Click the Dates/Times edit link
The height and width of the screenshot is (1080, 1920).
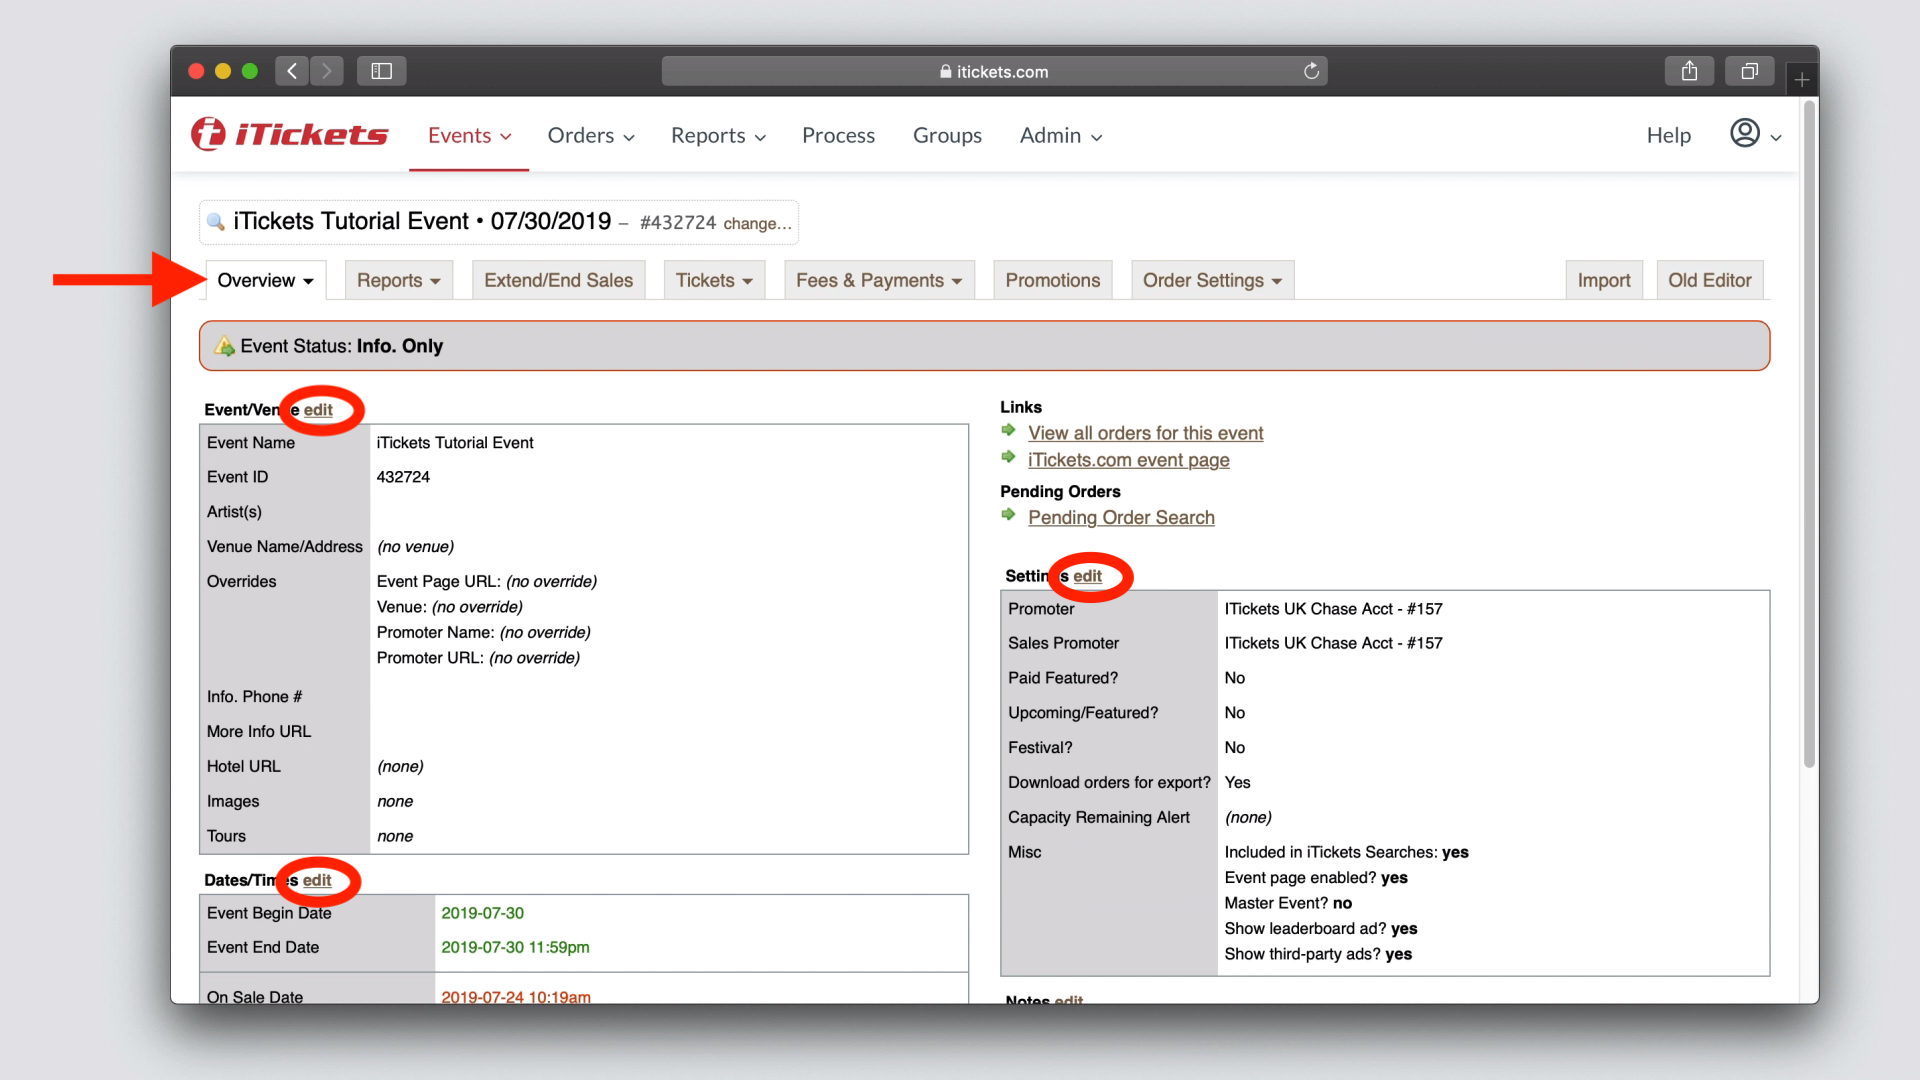(x=317, y=880)
